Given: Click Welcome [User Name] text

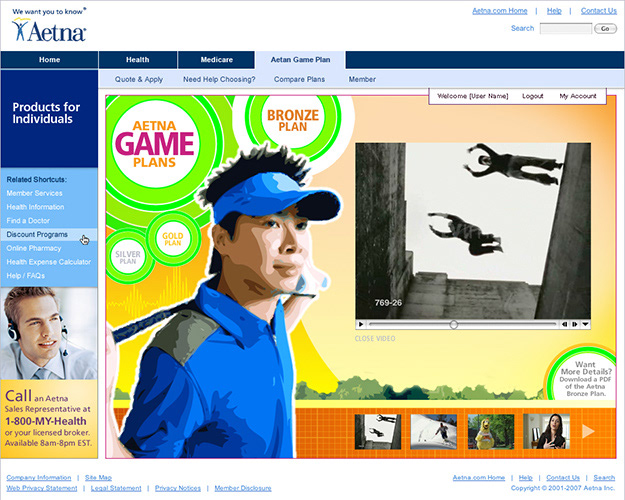Looking at the screenshot, I should pos(473,96).
